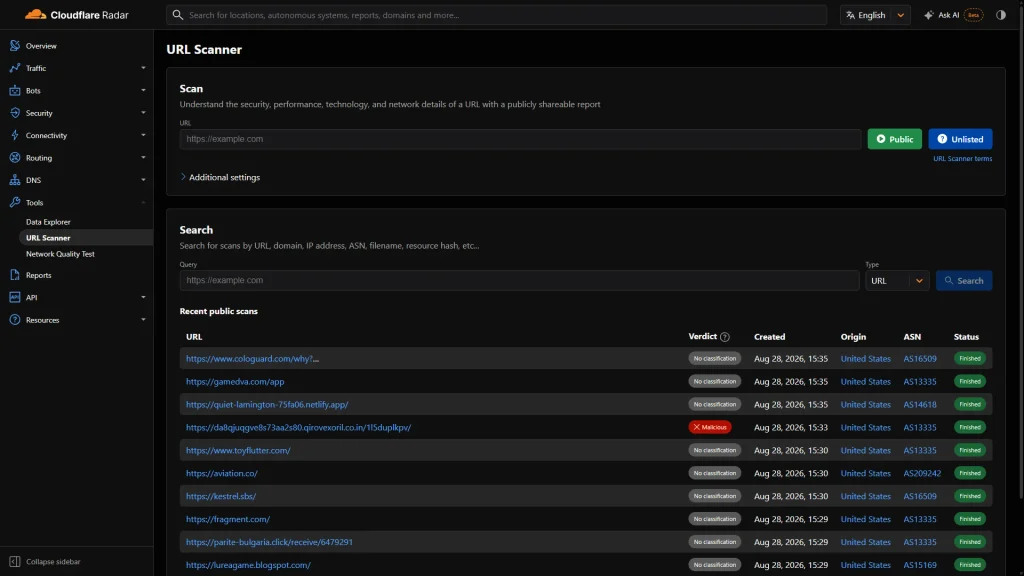The image size is (1024, 576).
Task: Expand the DNS menu chevron
Action: click(x=143, y=180)
